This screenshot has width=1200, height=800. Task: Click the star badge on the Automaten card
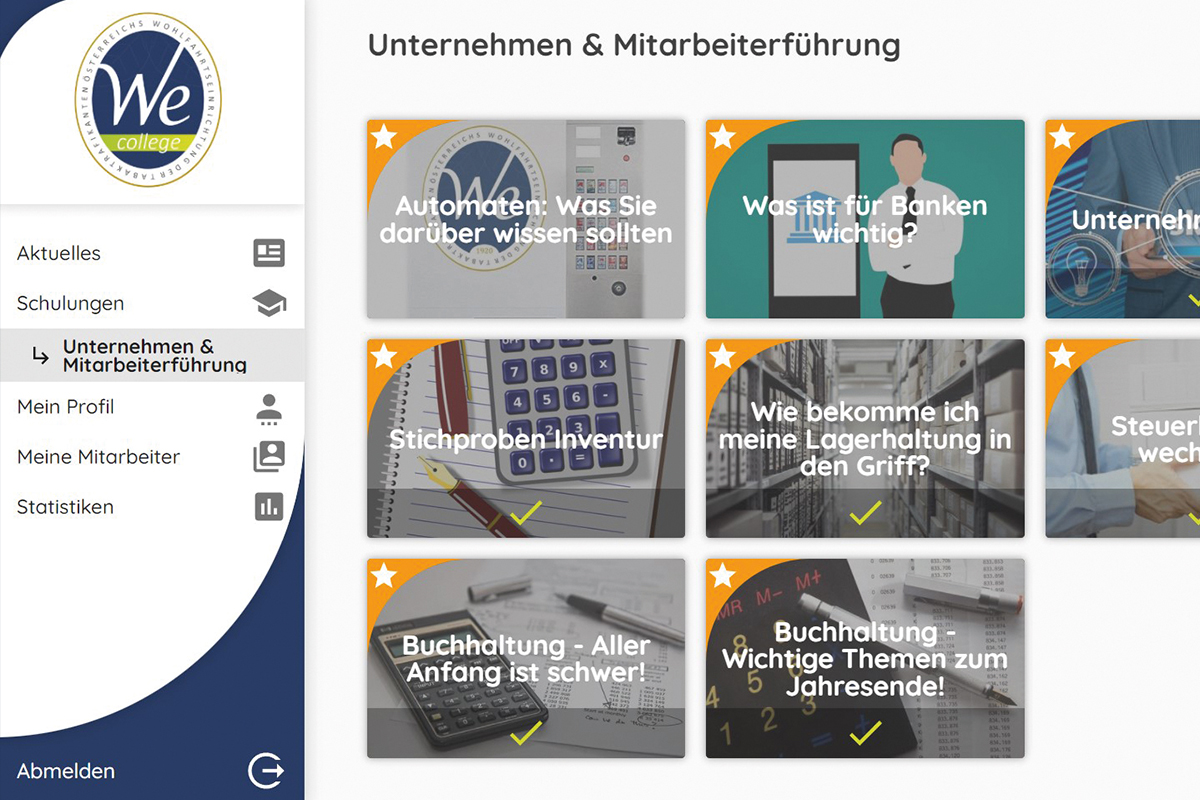coord(384,137)
